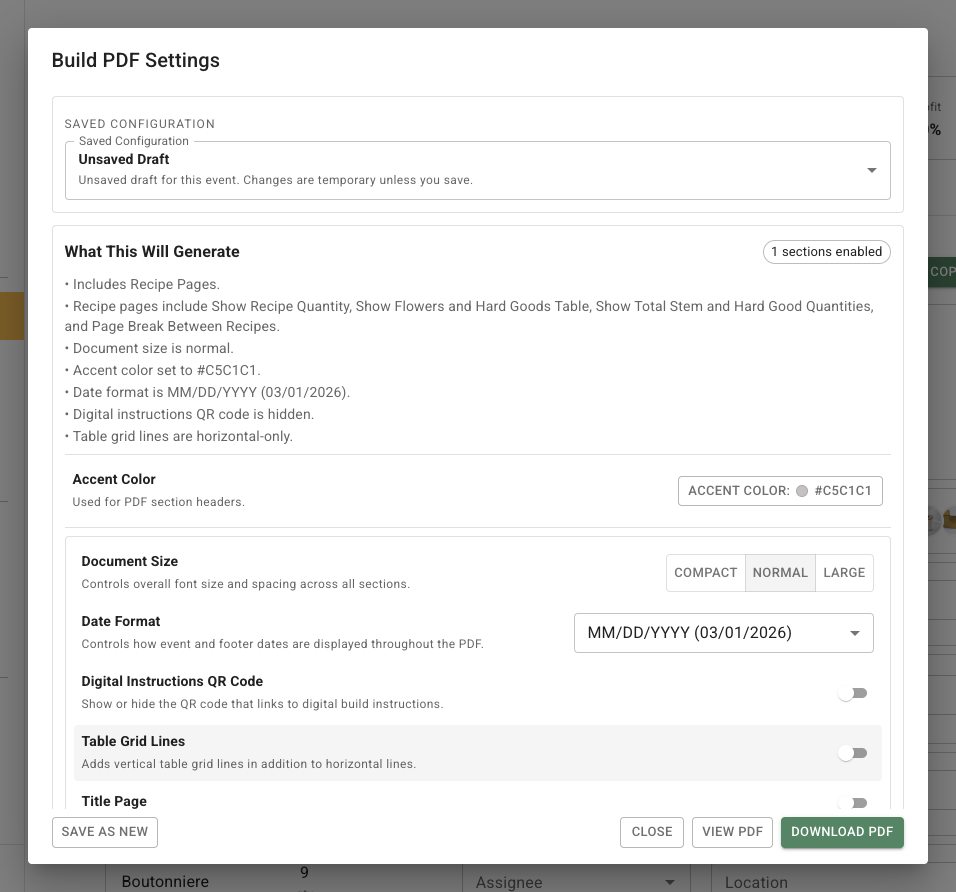Click the Download PDF button
The width and height of the screenshot is (956, 892).
pyautogui.click(x=842, y=832)
